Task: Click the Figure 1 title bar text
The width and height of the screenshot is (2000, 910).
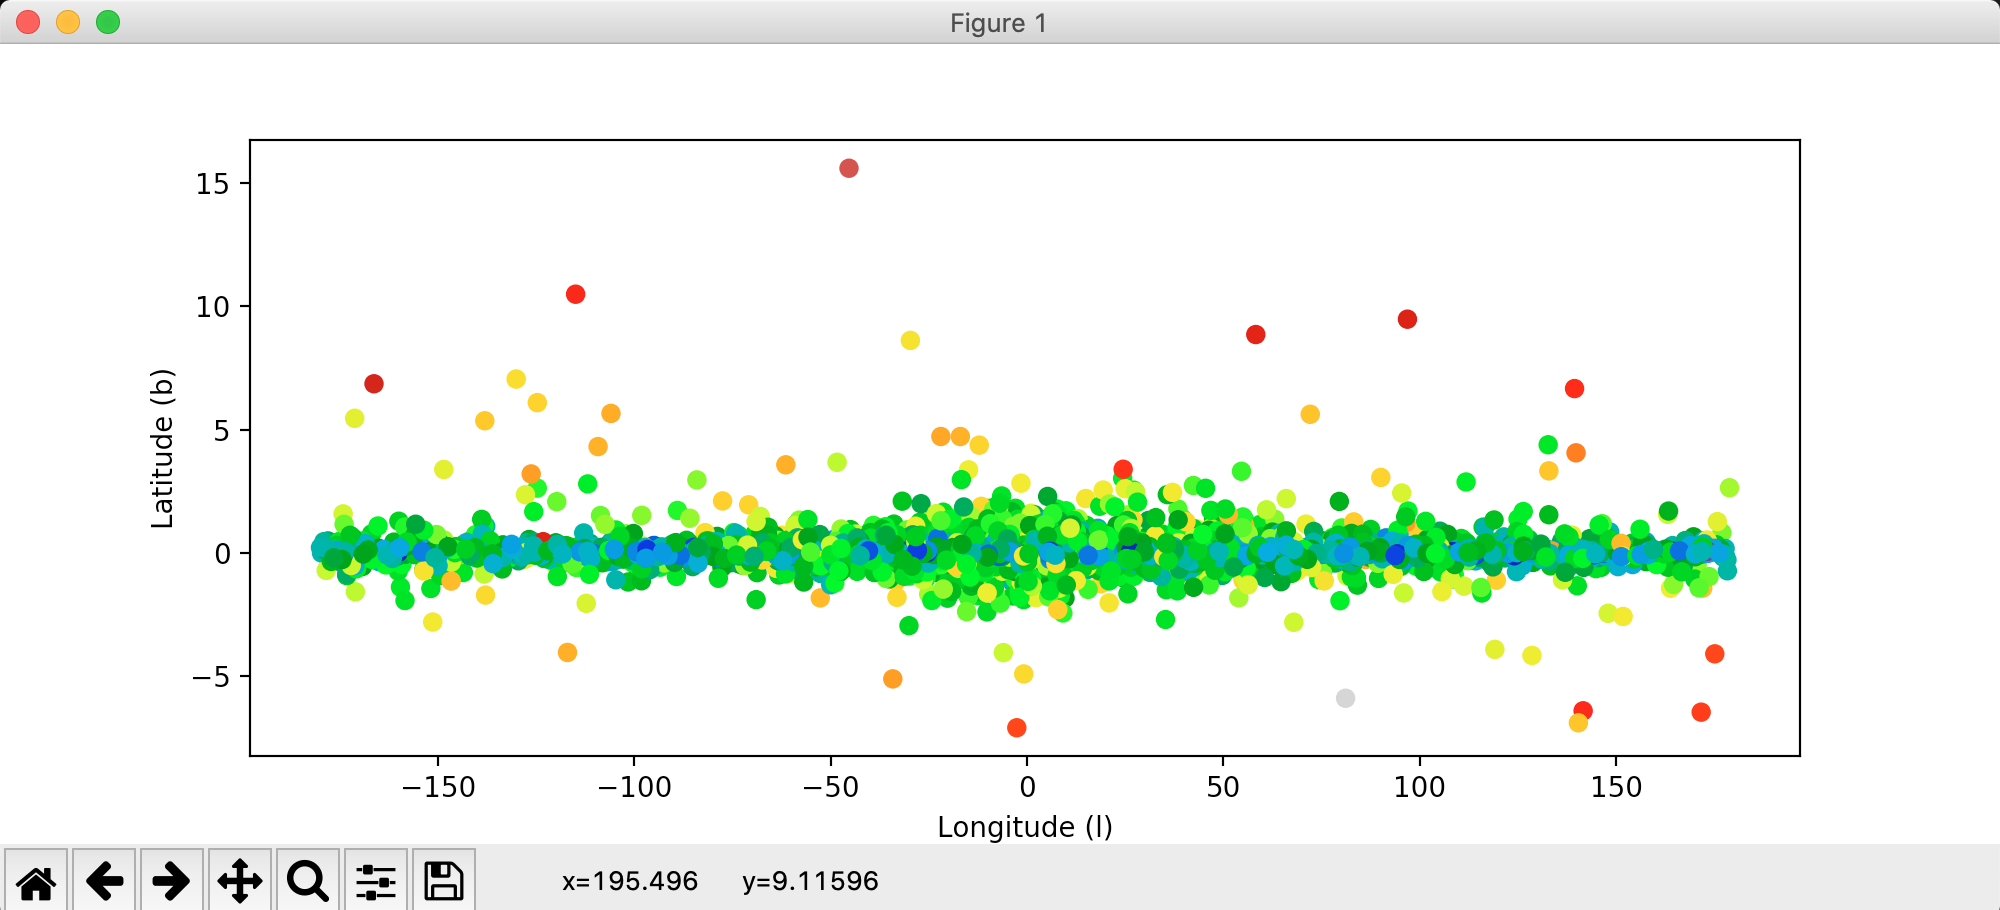Action: click(x=998, y=23)
